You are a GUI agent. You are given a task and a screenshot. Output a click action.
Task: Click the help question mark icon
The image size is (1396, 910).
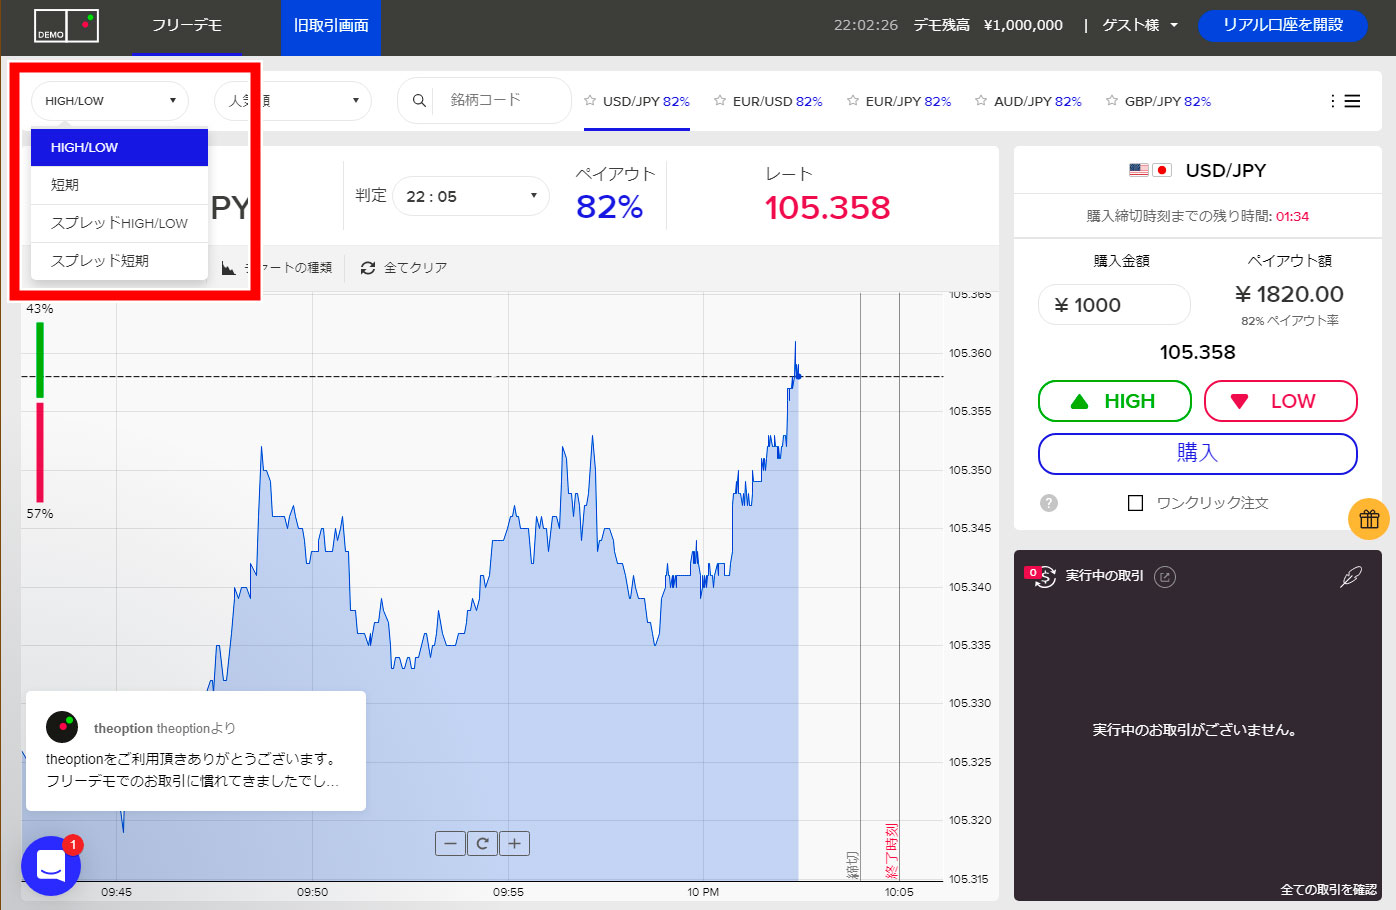point(1048,503)
